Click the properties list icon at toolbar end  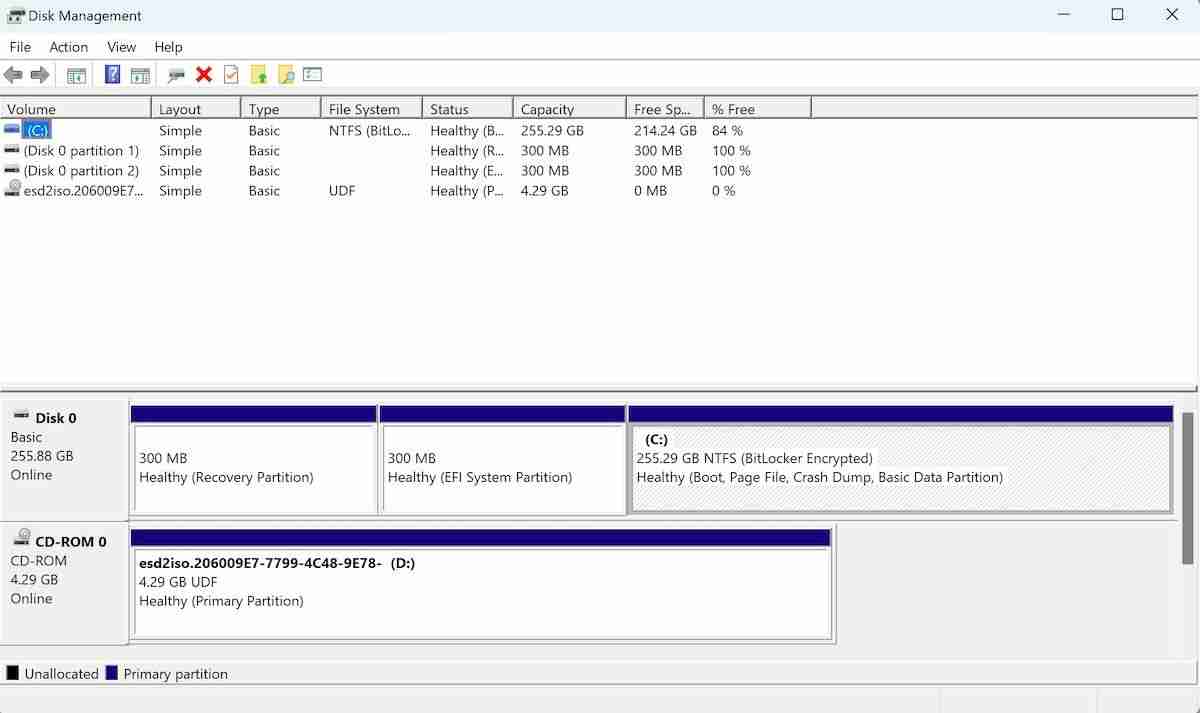coord(312,74)
